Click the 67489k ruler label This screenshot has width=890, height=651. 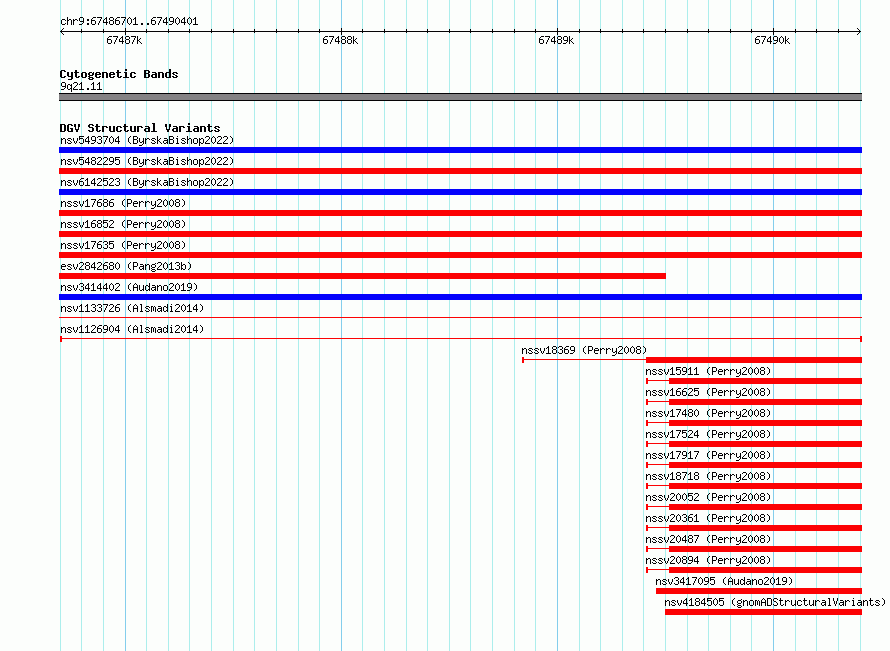point(556,40)
